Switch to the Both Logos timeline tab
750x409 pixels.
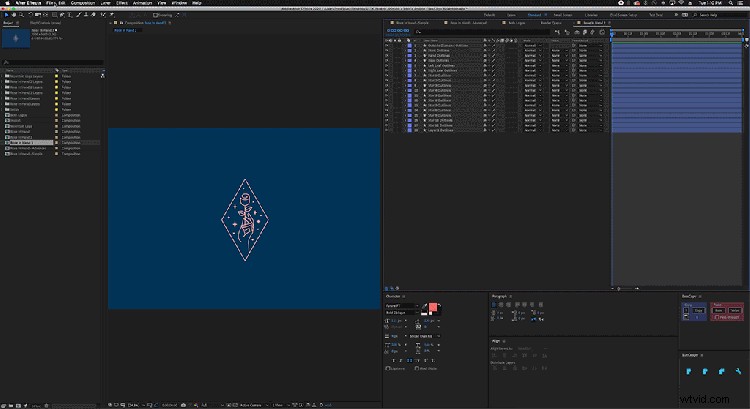[x=517, y=23]
